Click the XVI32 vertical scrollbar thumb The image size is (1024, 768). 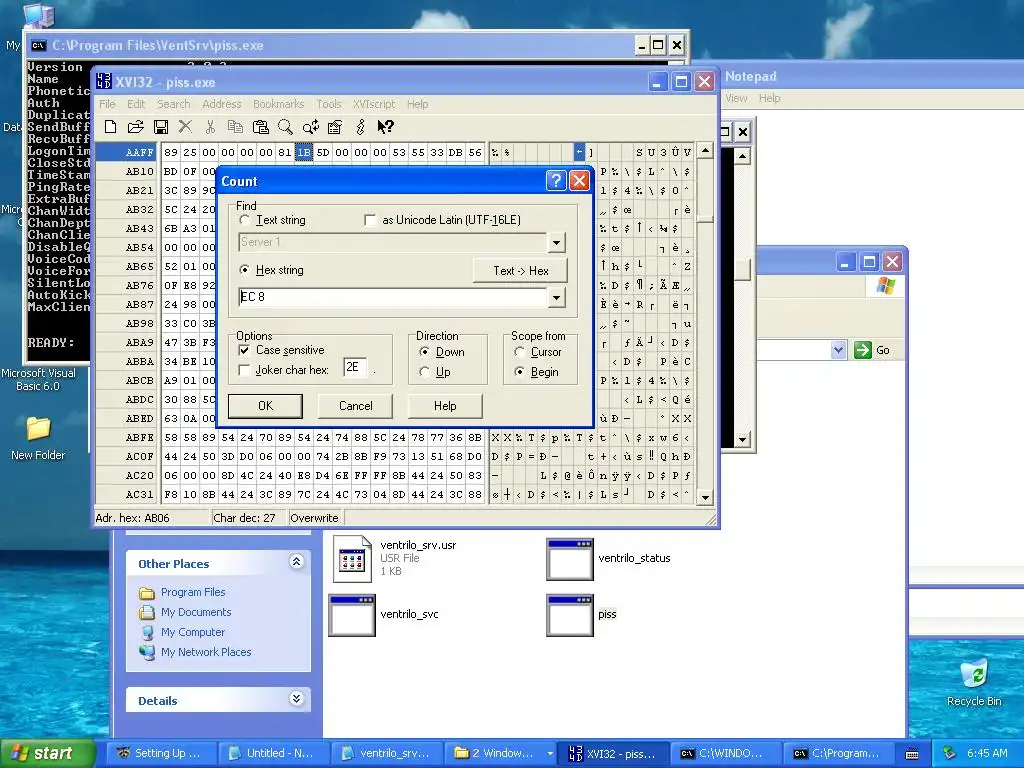[x=705, y=217]
